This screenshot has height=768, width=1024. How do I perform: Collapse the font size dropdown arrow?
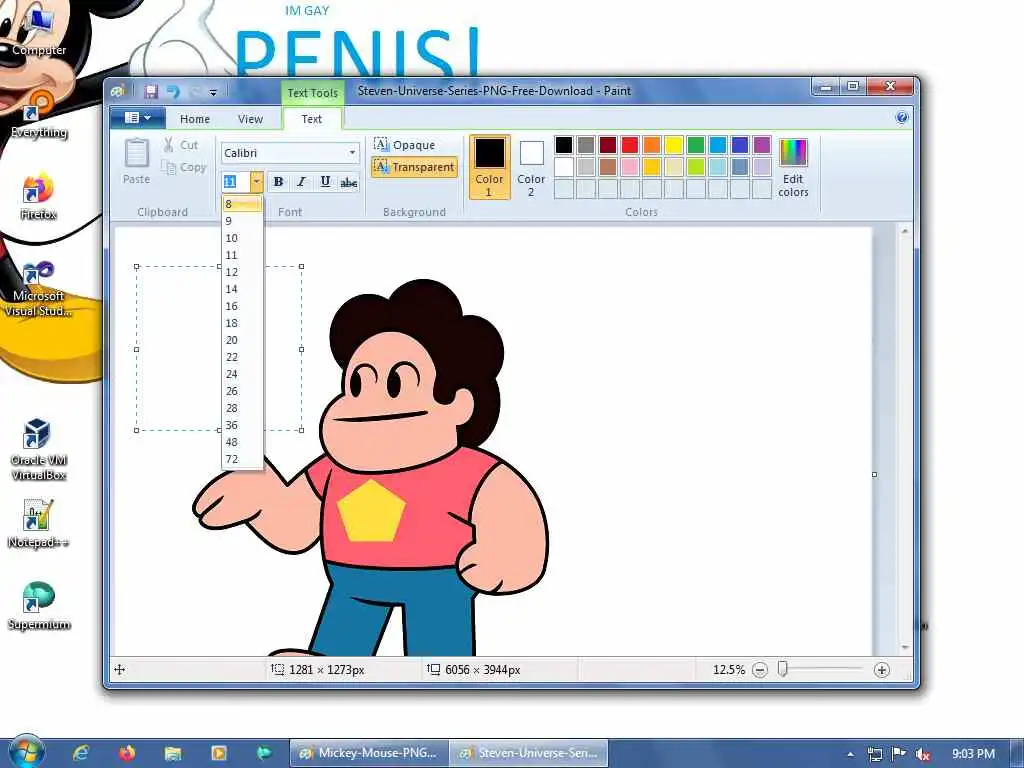pos(257,182)
